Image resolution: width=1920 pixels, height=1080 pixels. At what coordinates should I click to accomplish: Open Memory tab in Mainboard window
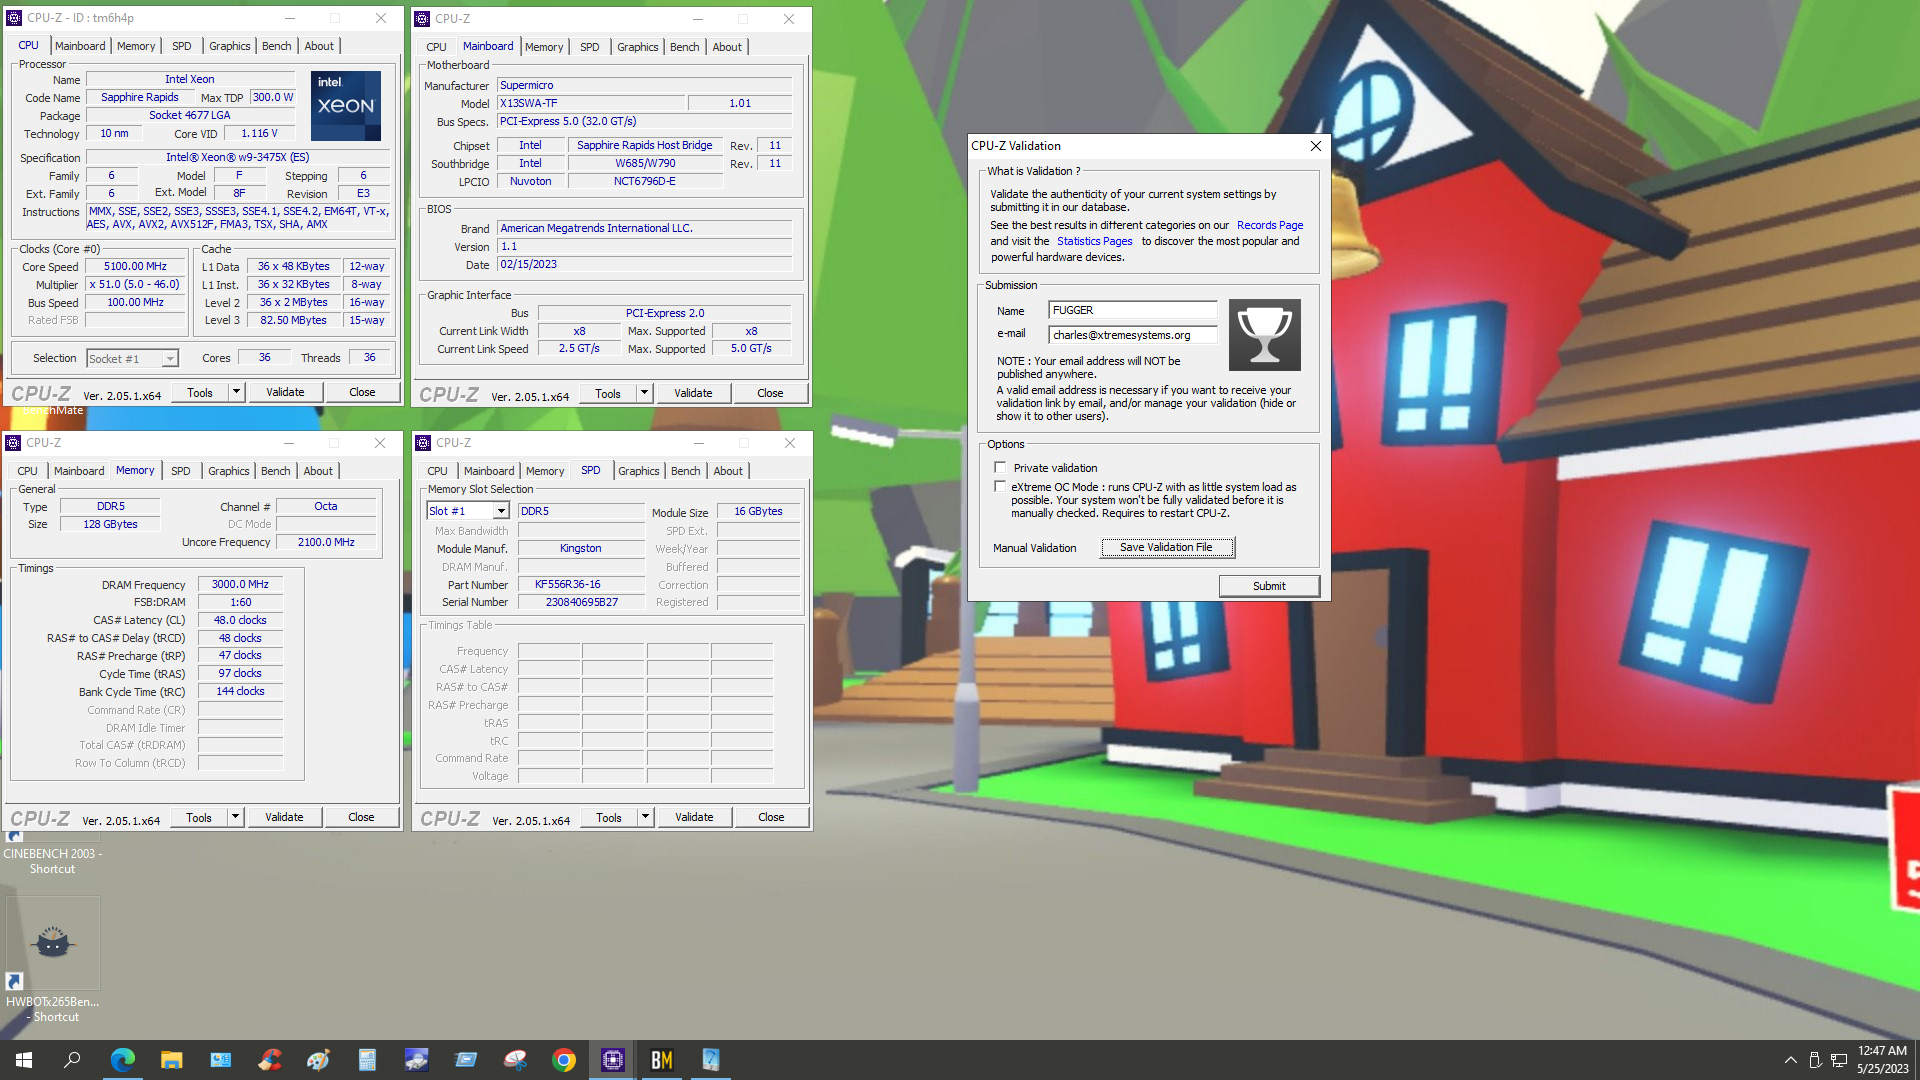coord(544,47)
